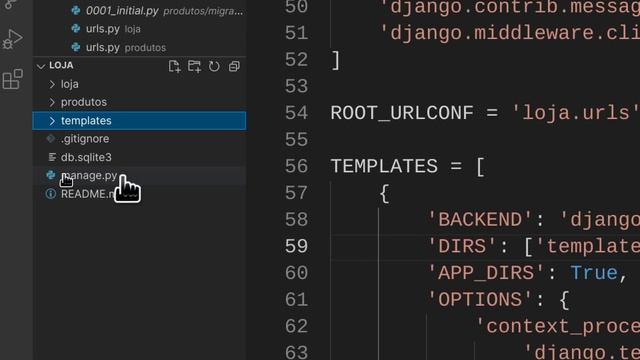The width and height of the screenshot is (640, 360).
Task: Click the info icon next to README
Action: (x=51, y=193)
